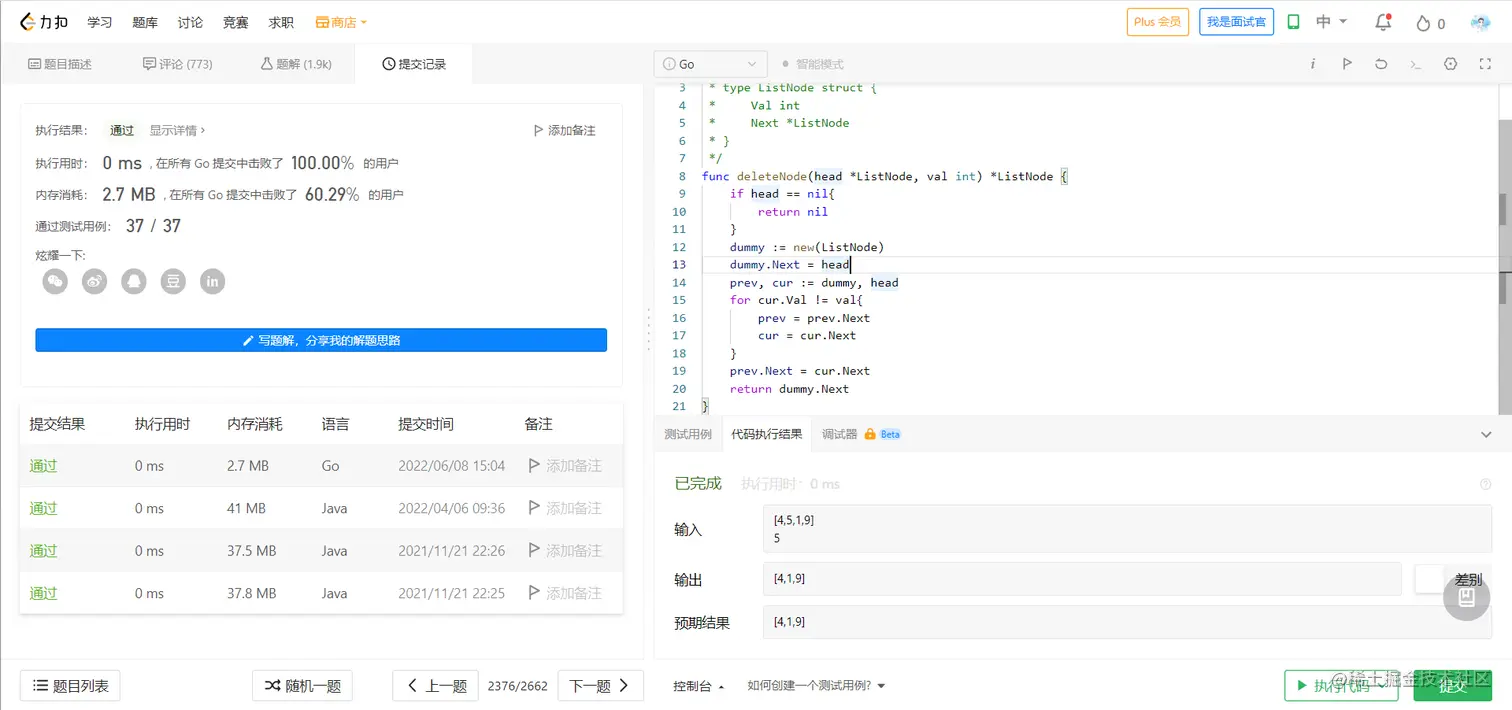Open the Go language dropdown
The image size is (1512, 710).
[x=711, y=64]
